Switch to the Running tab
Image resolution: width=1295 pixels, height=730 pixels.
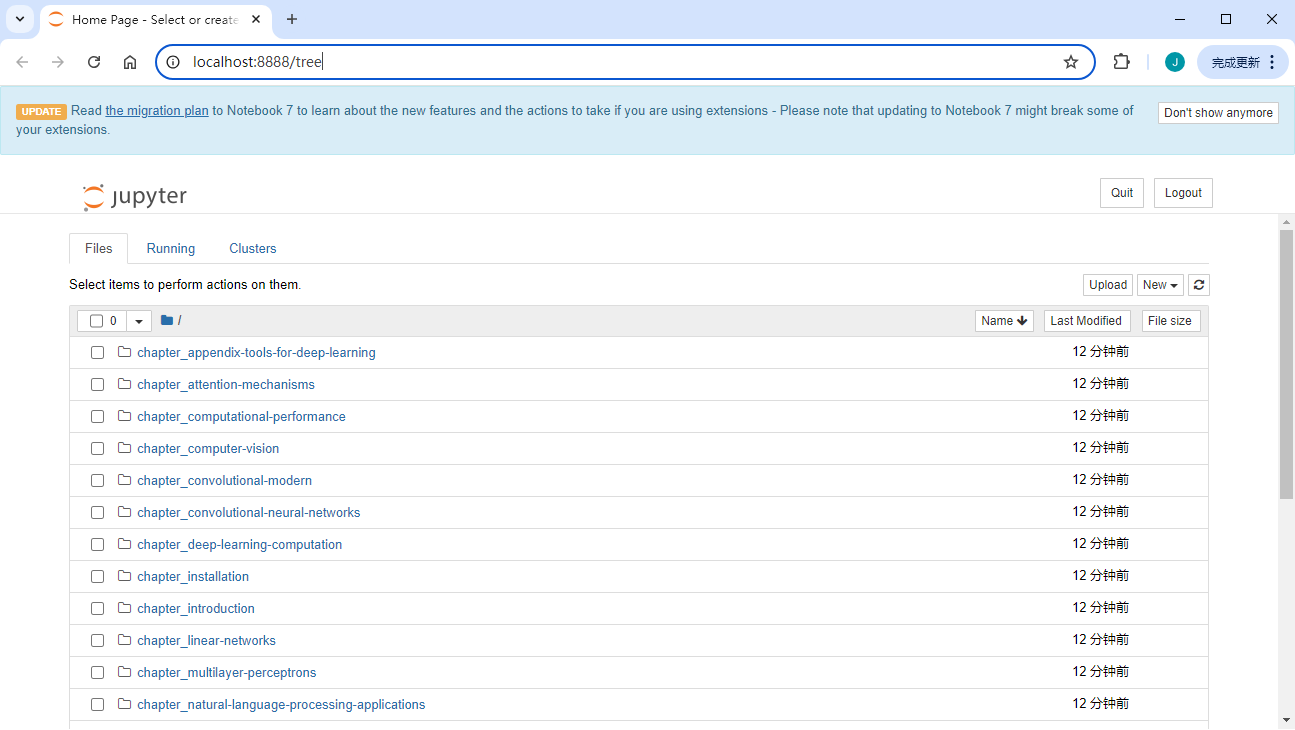tap(171, 248)
